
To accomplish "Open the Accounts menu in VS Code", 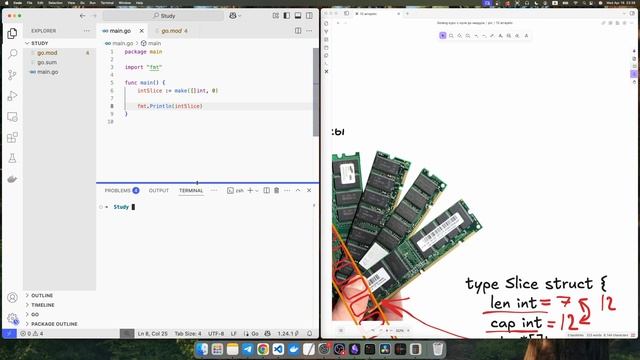I will click(12, 298).
